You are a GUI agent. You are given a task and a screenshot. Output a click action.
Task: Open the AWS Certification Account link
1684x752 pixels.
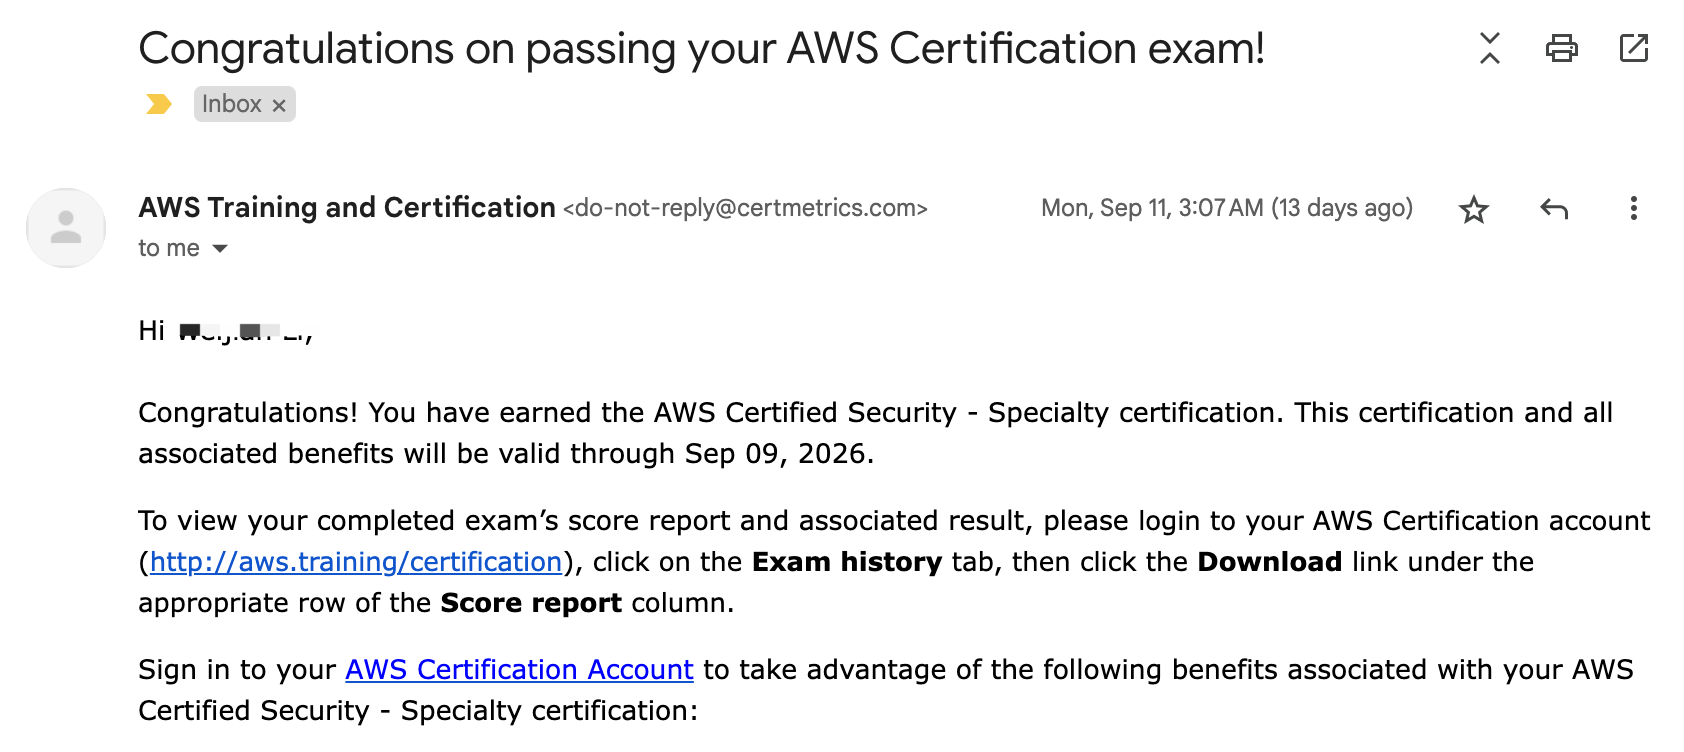519,670
